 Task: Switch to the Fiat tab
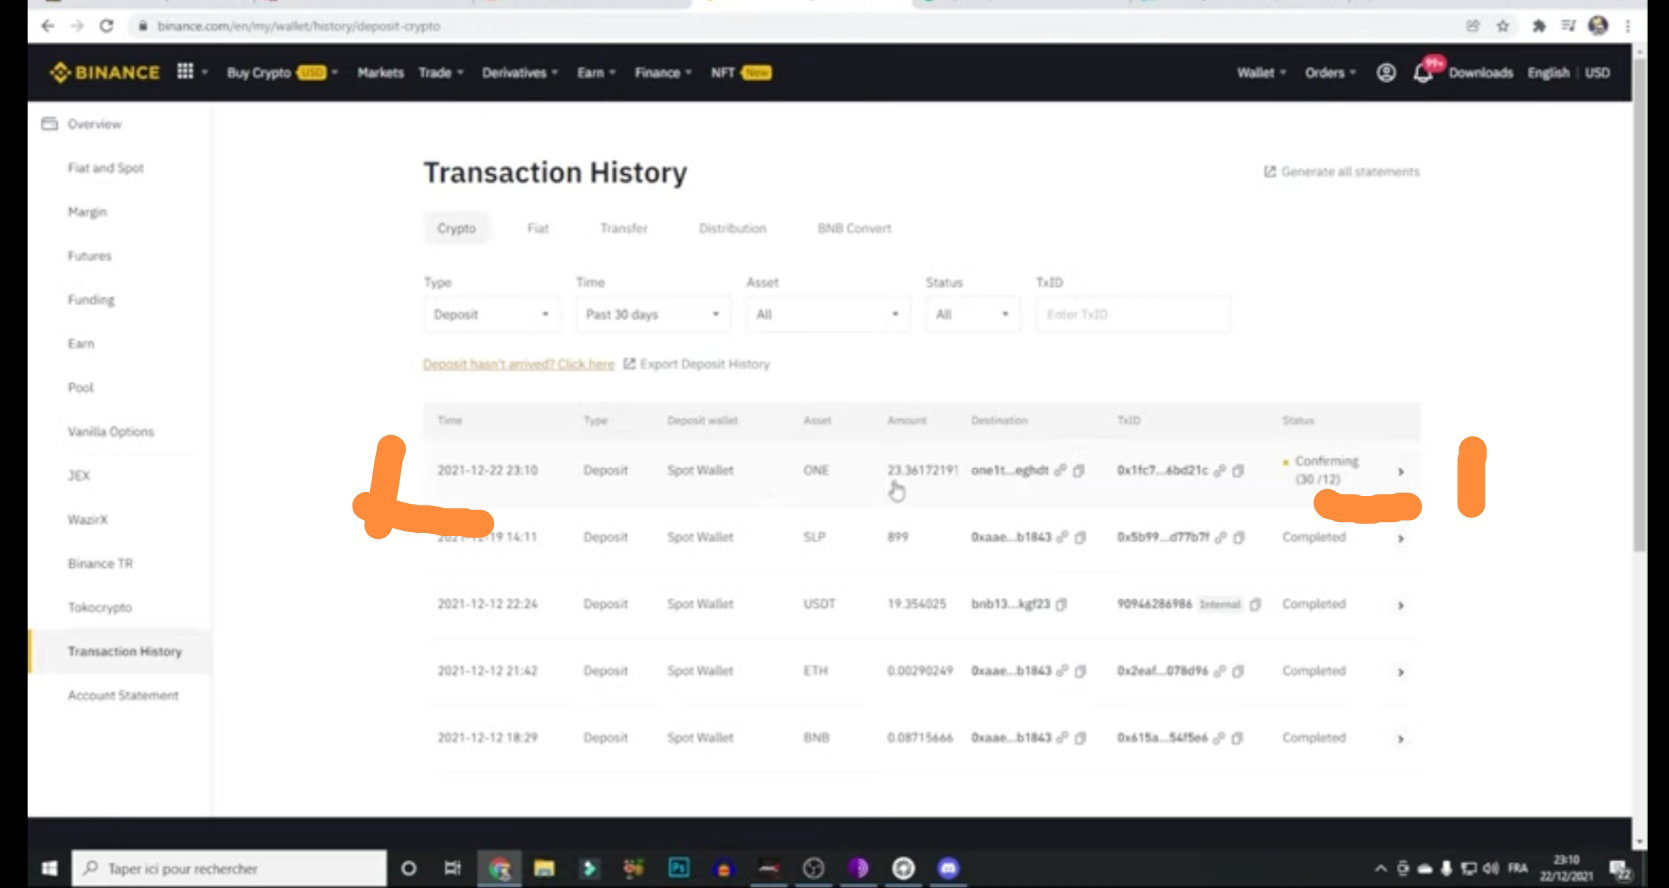coord(538,229)
